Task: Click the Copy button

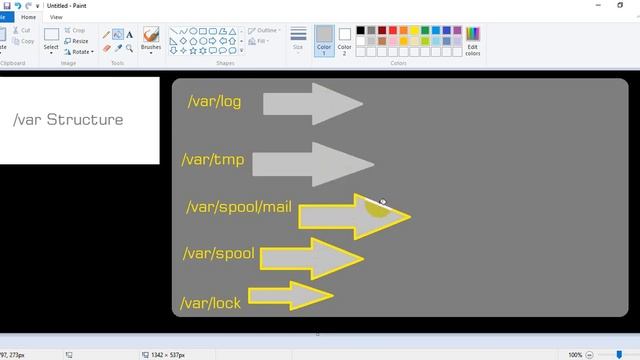Action: [x=23, y=41]
